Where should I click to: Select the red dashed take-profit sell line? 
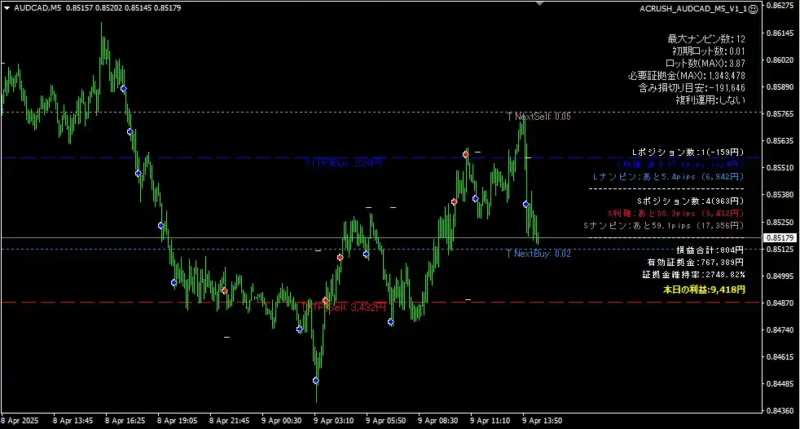150,302
